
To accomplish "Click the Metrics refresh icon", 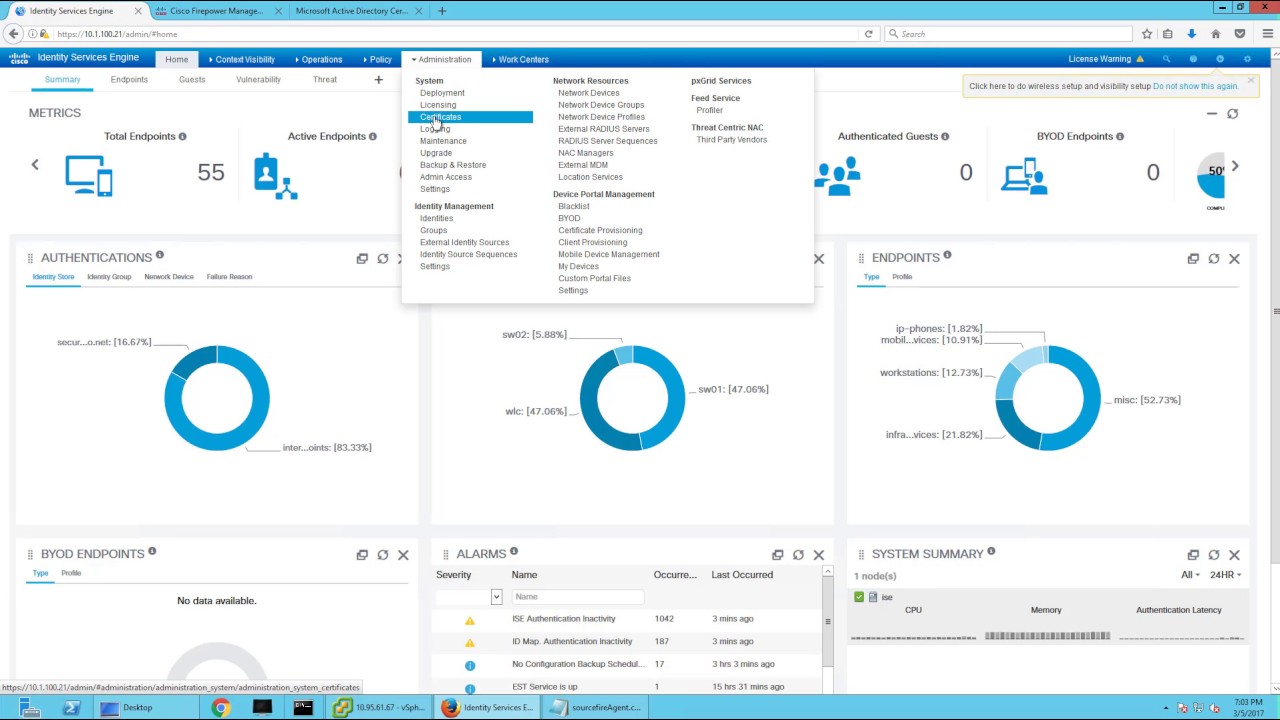I will pyautogui.click(x=1232, y=114).
